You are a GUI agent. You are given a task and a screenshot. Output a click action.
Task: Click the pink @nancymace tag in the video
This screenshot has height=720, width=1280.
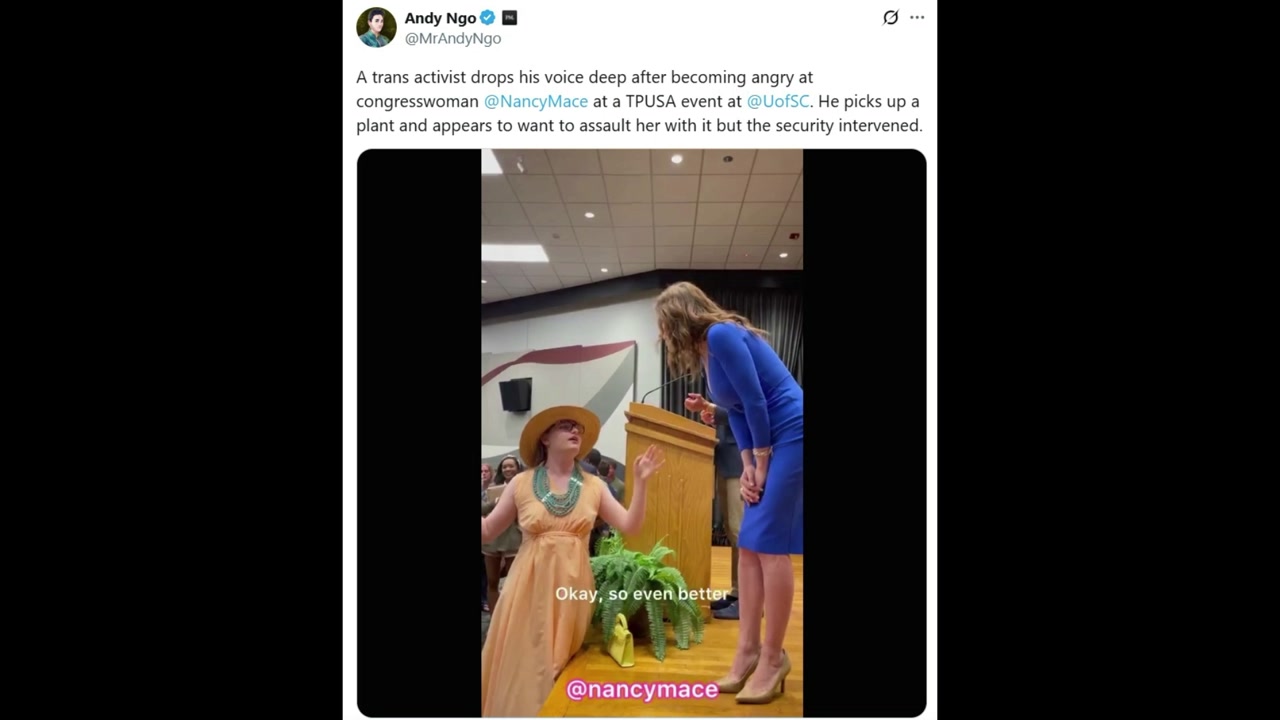pyautogui.click(x=642, y=689)
